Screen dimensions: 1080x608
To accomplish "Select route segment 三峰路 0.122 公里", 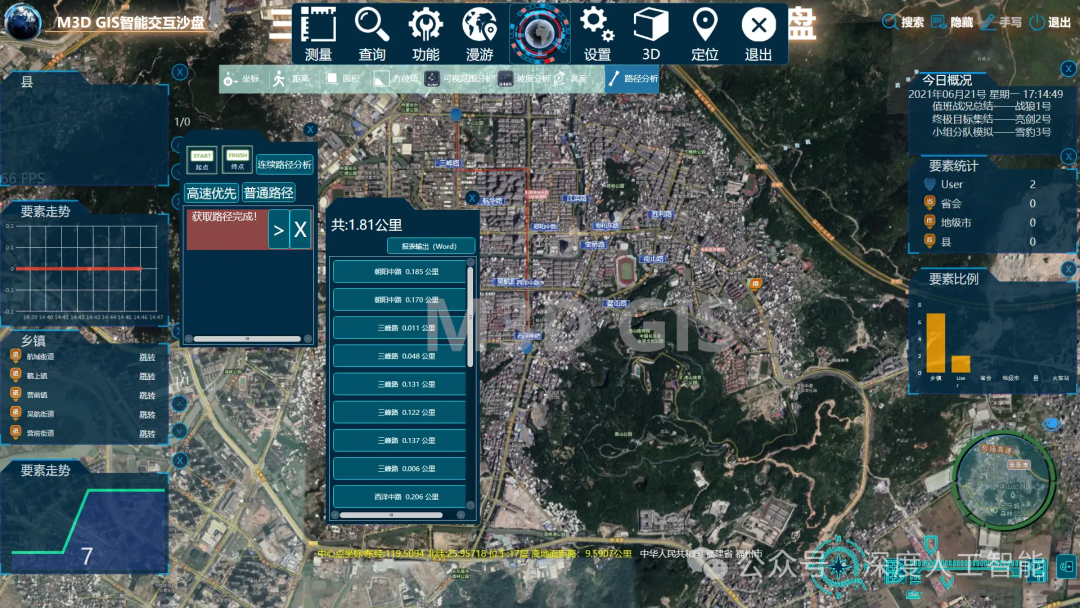I will click(x=399, y=412).
